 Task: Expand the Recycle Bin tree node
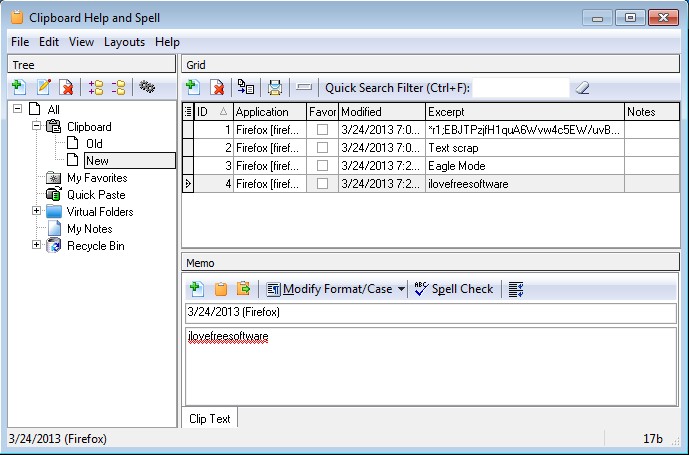coord(37,246)
